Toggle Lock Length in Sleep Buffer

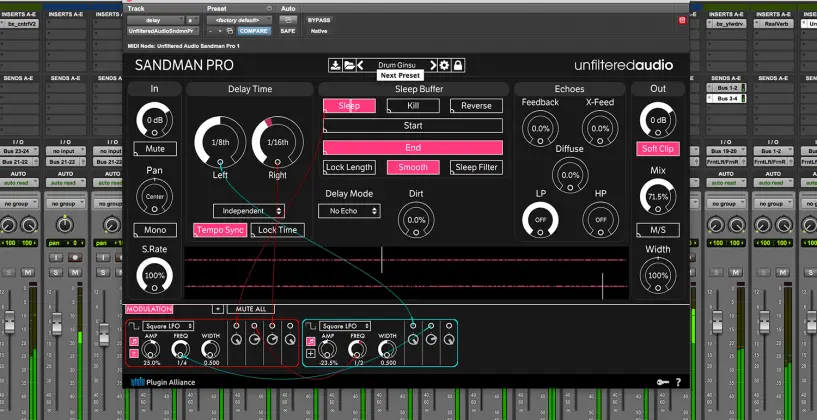coord(349,167)
